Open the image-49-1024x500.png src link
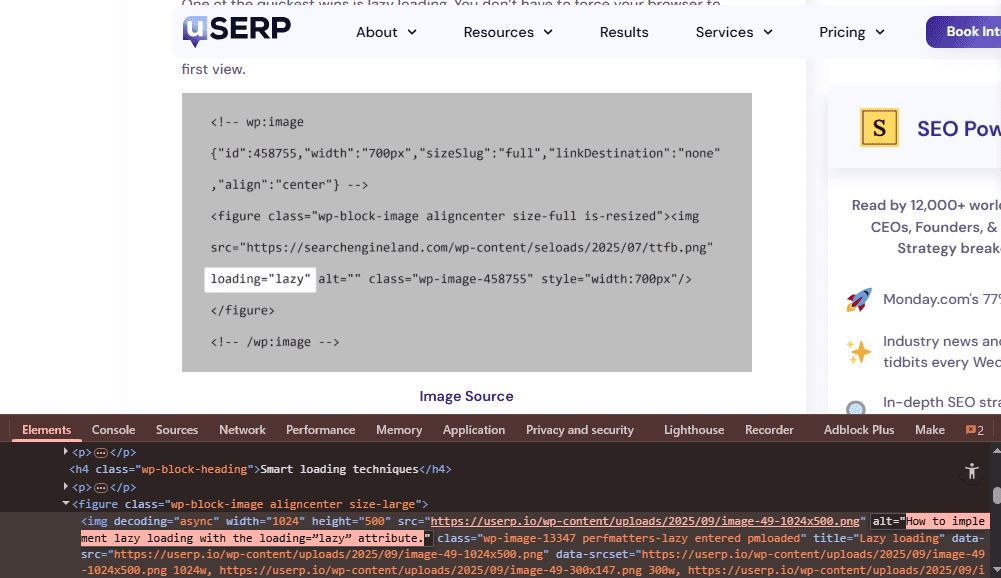The image size is (1001, 578). point(645,521)
